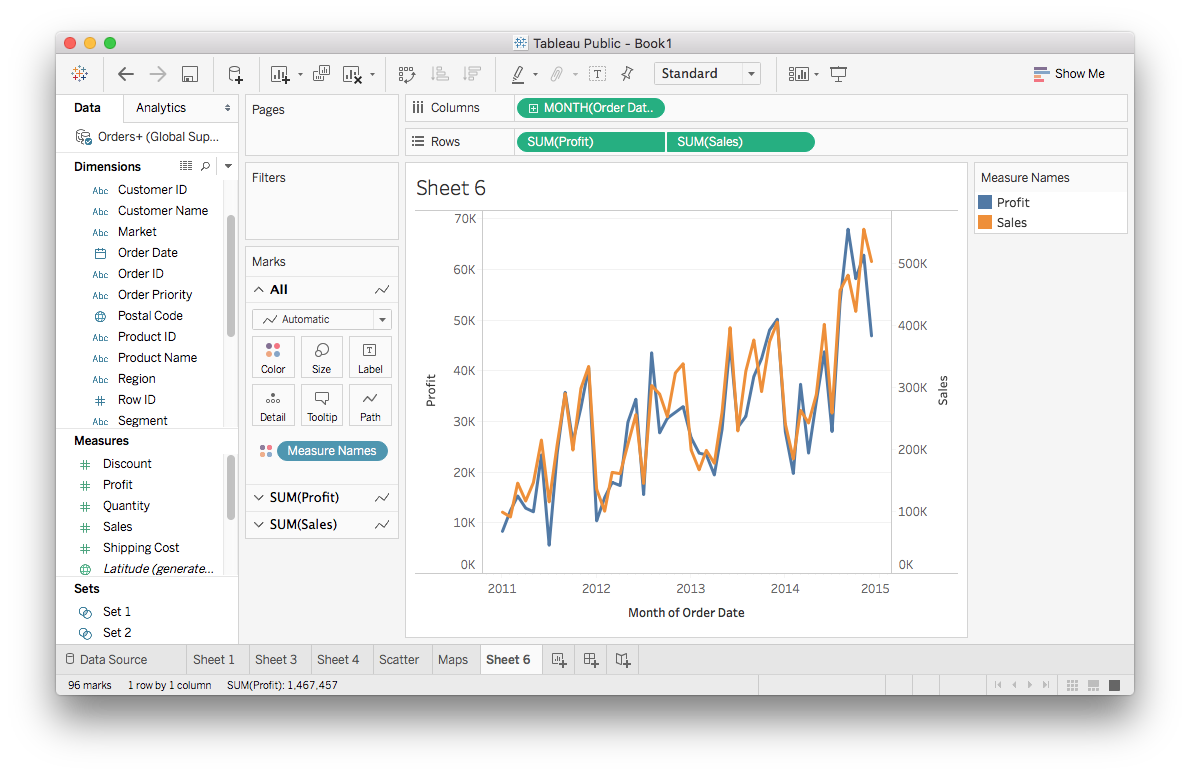Collapse the All marks section

point(260,289)
